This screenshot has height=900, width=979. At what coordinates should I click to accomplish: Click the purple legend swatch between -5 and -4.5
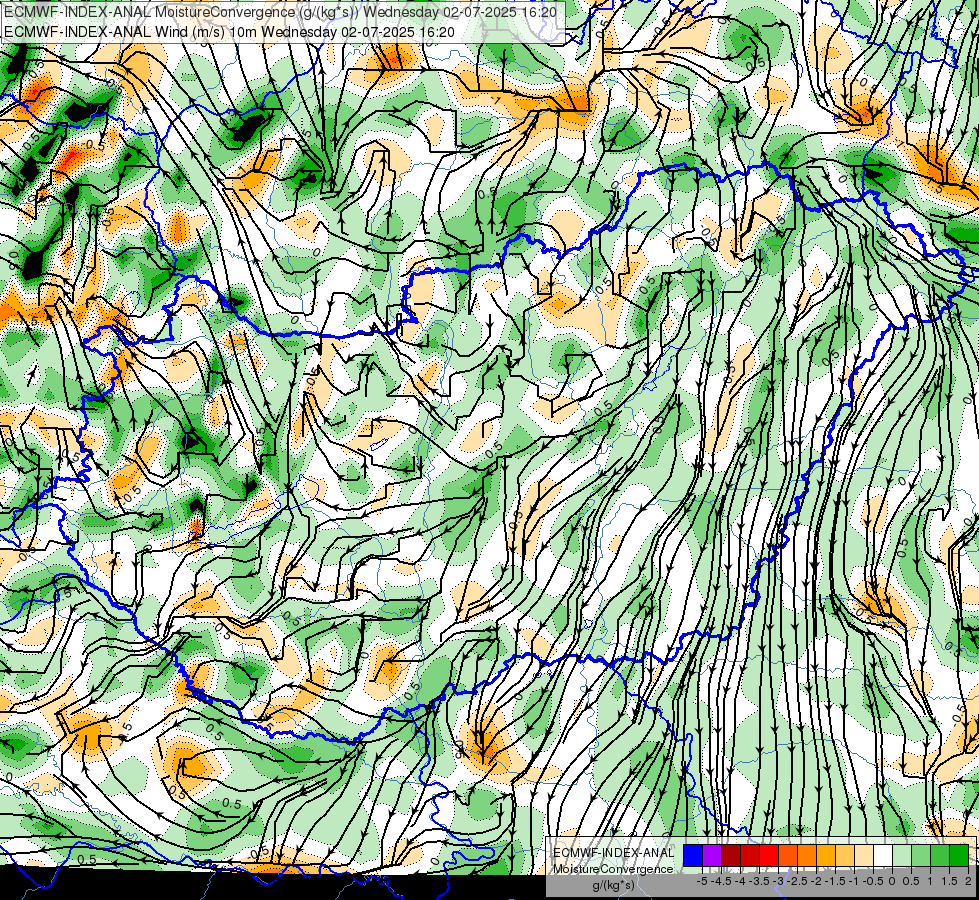pos(712,856)
